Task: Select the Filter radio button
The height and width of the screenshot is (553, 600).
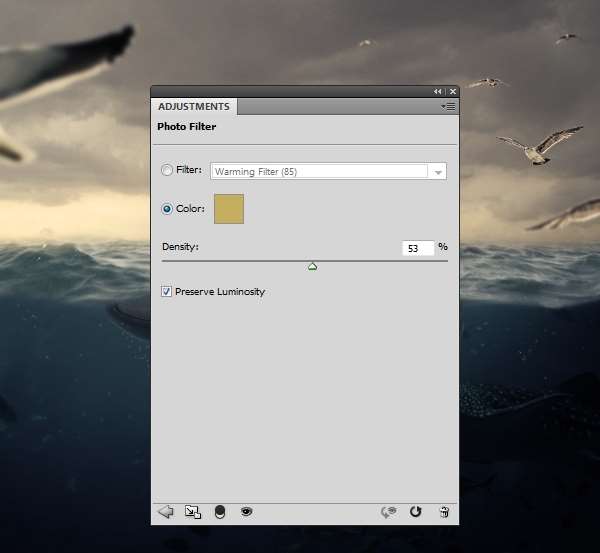Action: point(167,171)
